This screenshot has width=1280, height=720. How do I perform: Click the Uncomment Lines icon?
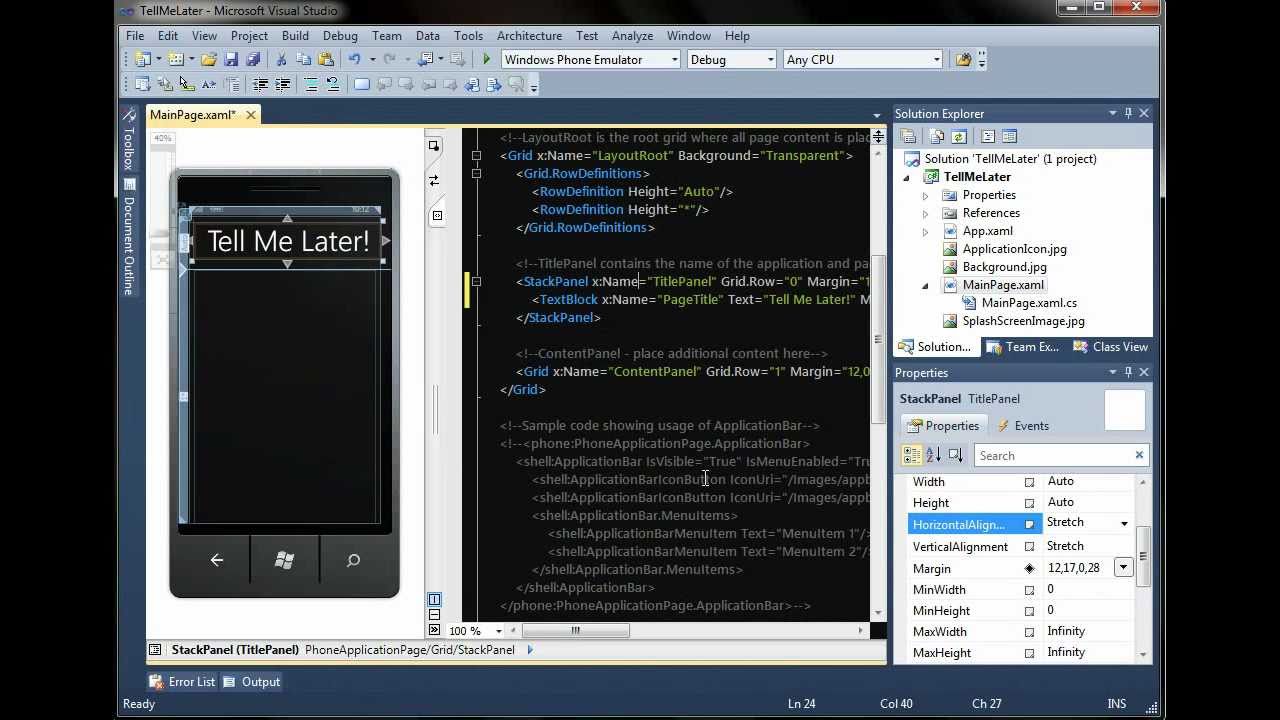coord(333,85)
